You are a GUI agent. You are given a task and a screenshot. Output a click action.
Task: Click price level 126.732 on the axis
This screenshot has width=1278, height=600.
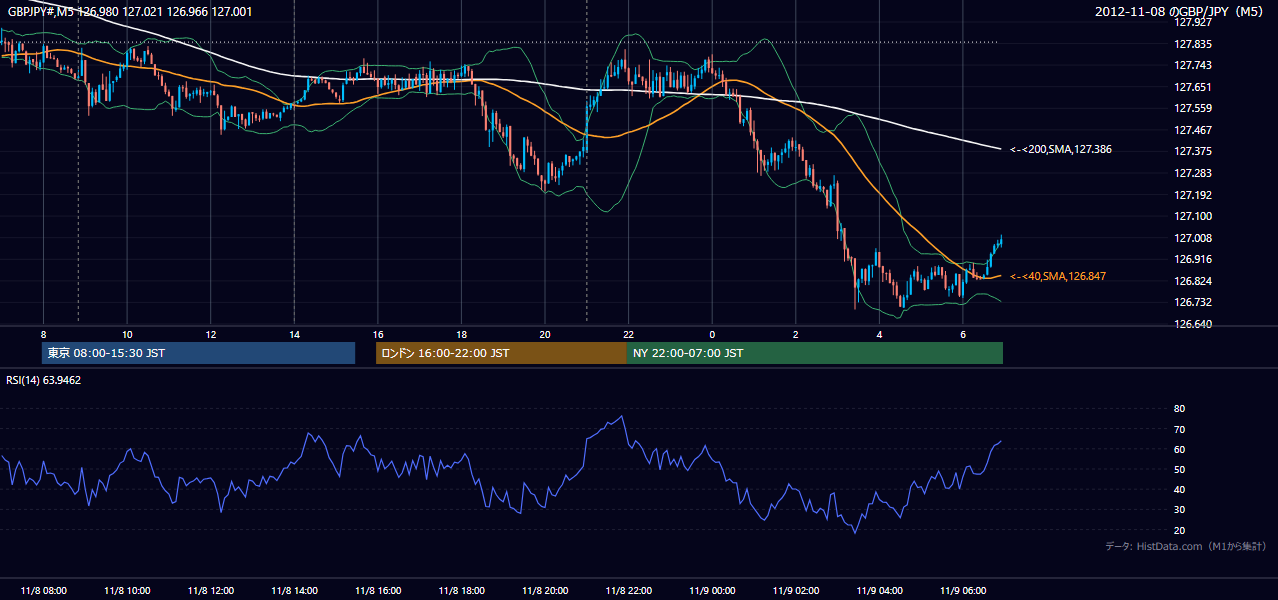[x=1193, y=302]
